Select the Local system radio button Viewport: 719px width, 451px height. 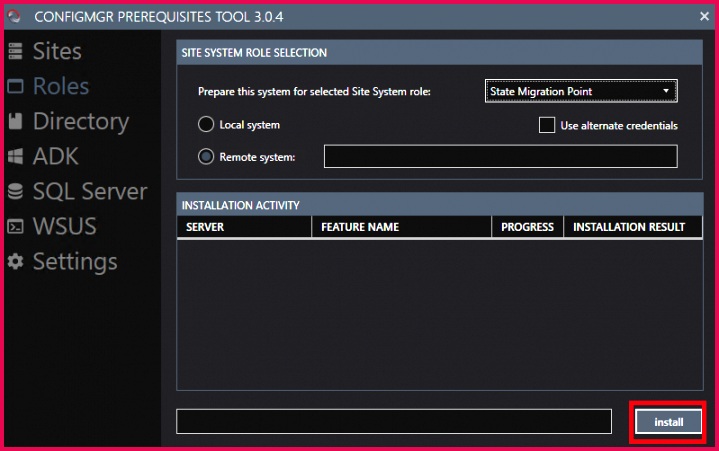[x=206, y=124]
